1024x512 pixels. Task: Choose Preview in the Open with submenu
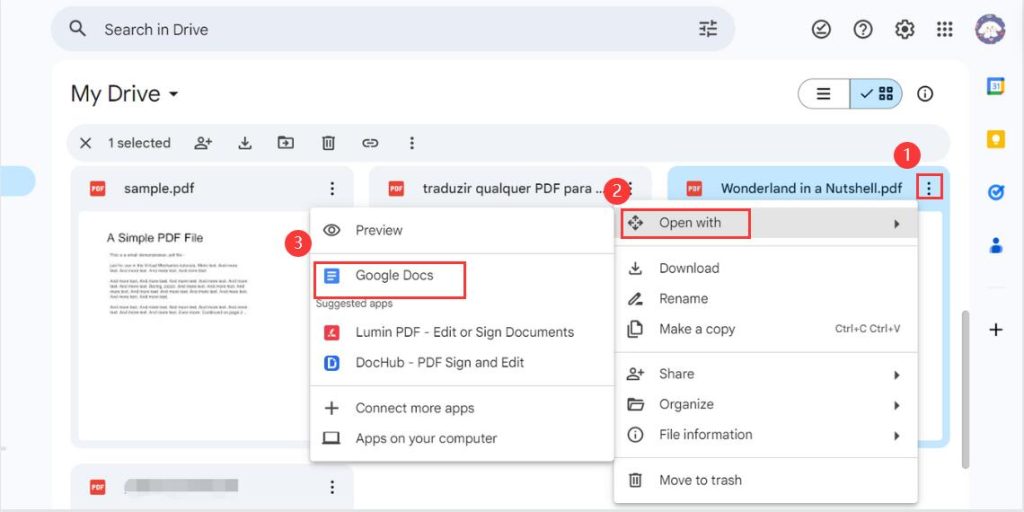point(462,231)
